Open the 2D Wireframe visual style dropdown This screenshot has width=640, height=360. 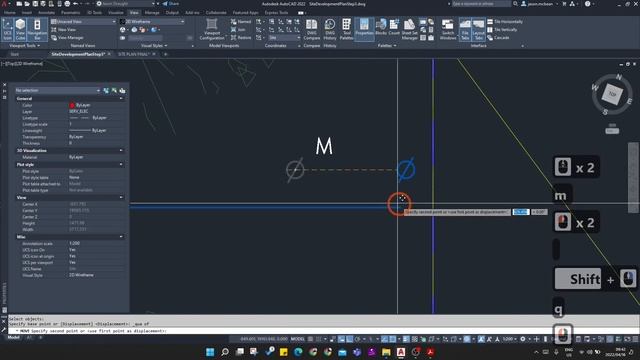pyautogui.click(x=152, y=22)
